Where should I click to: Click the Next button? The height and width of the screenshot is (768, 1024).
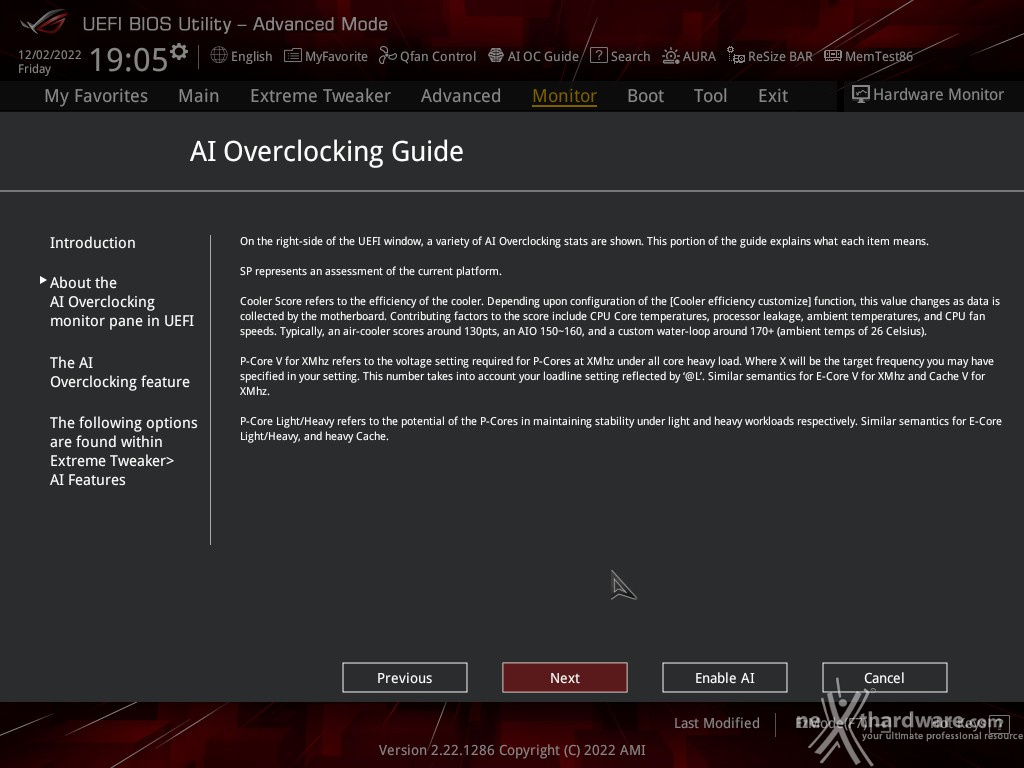[x=565, y=678]
